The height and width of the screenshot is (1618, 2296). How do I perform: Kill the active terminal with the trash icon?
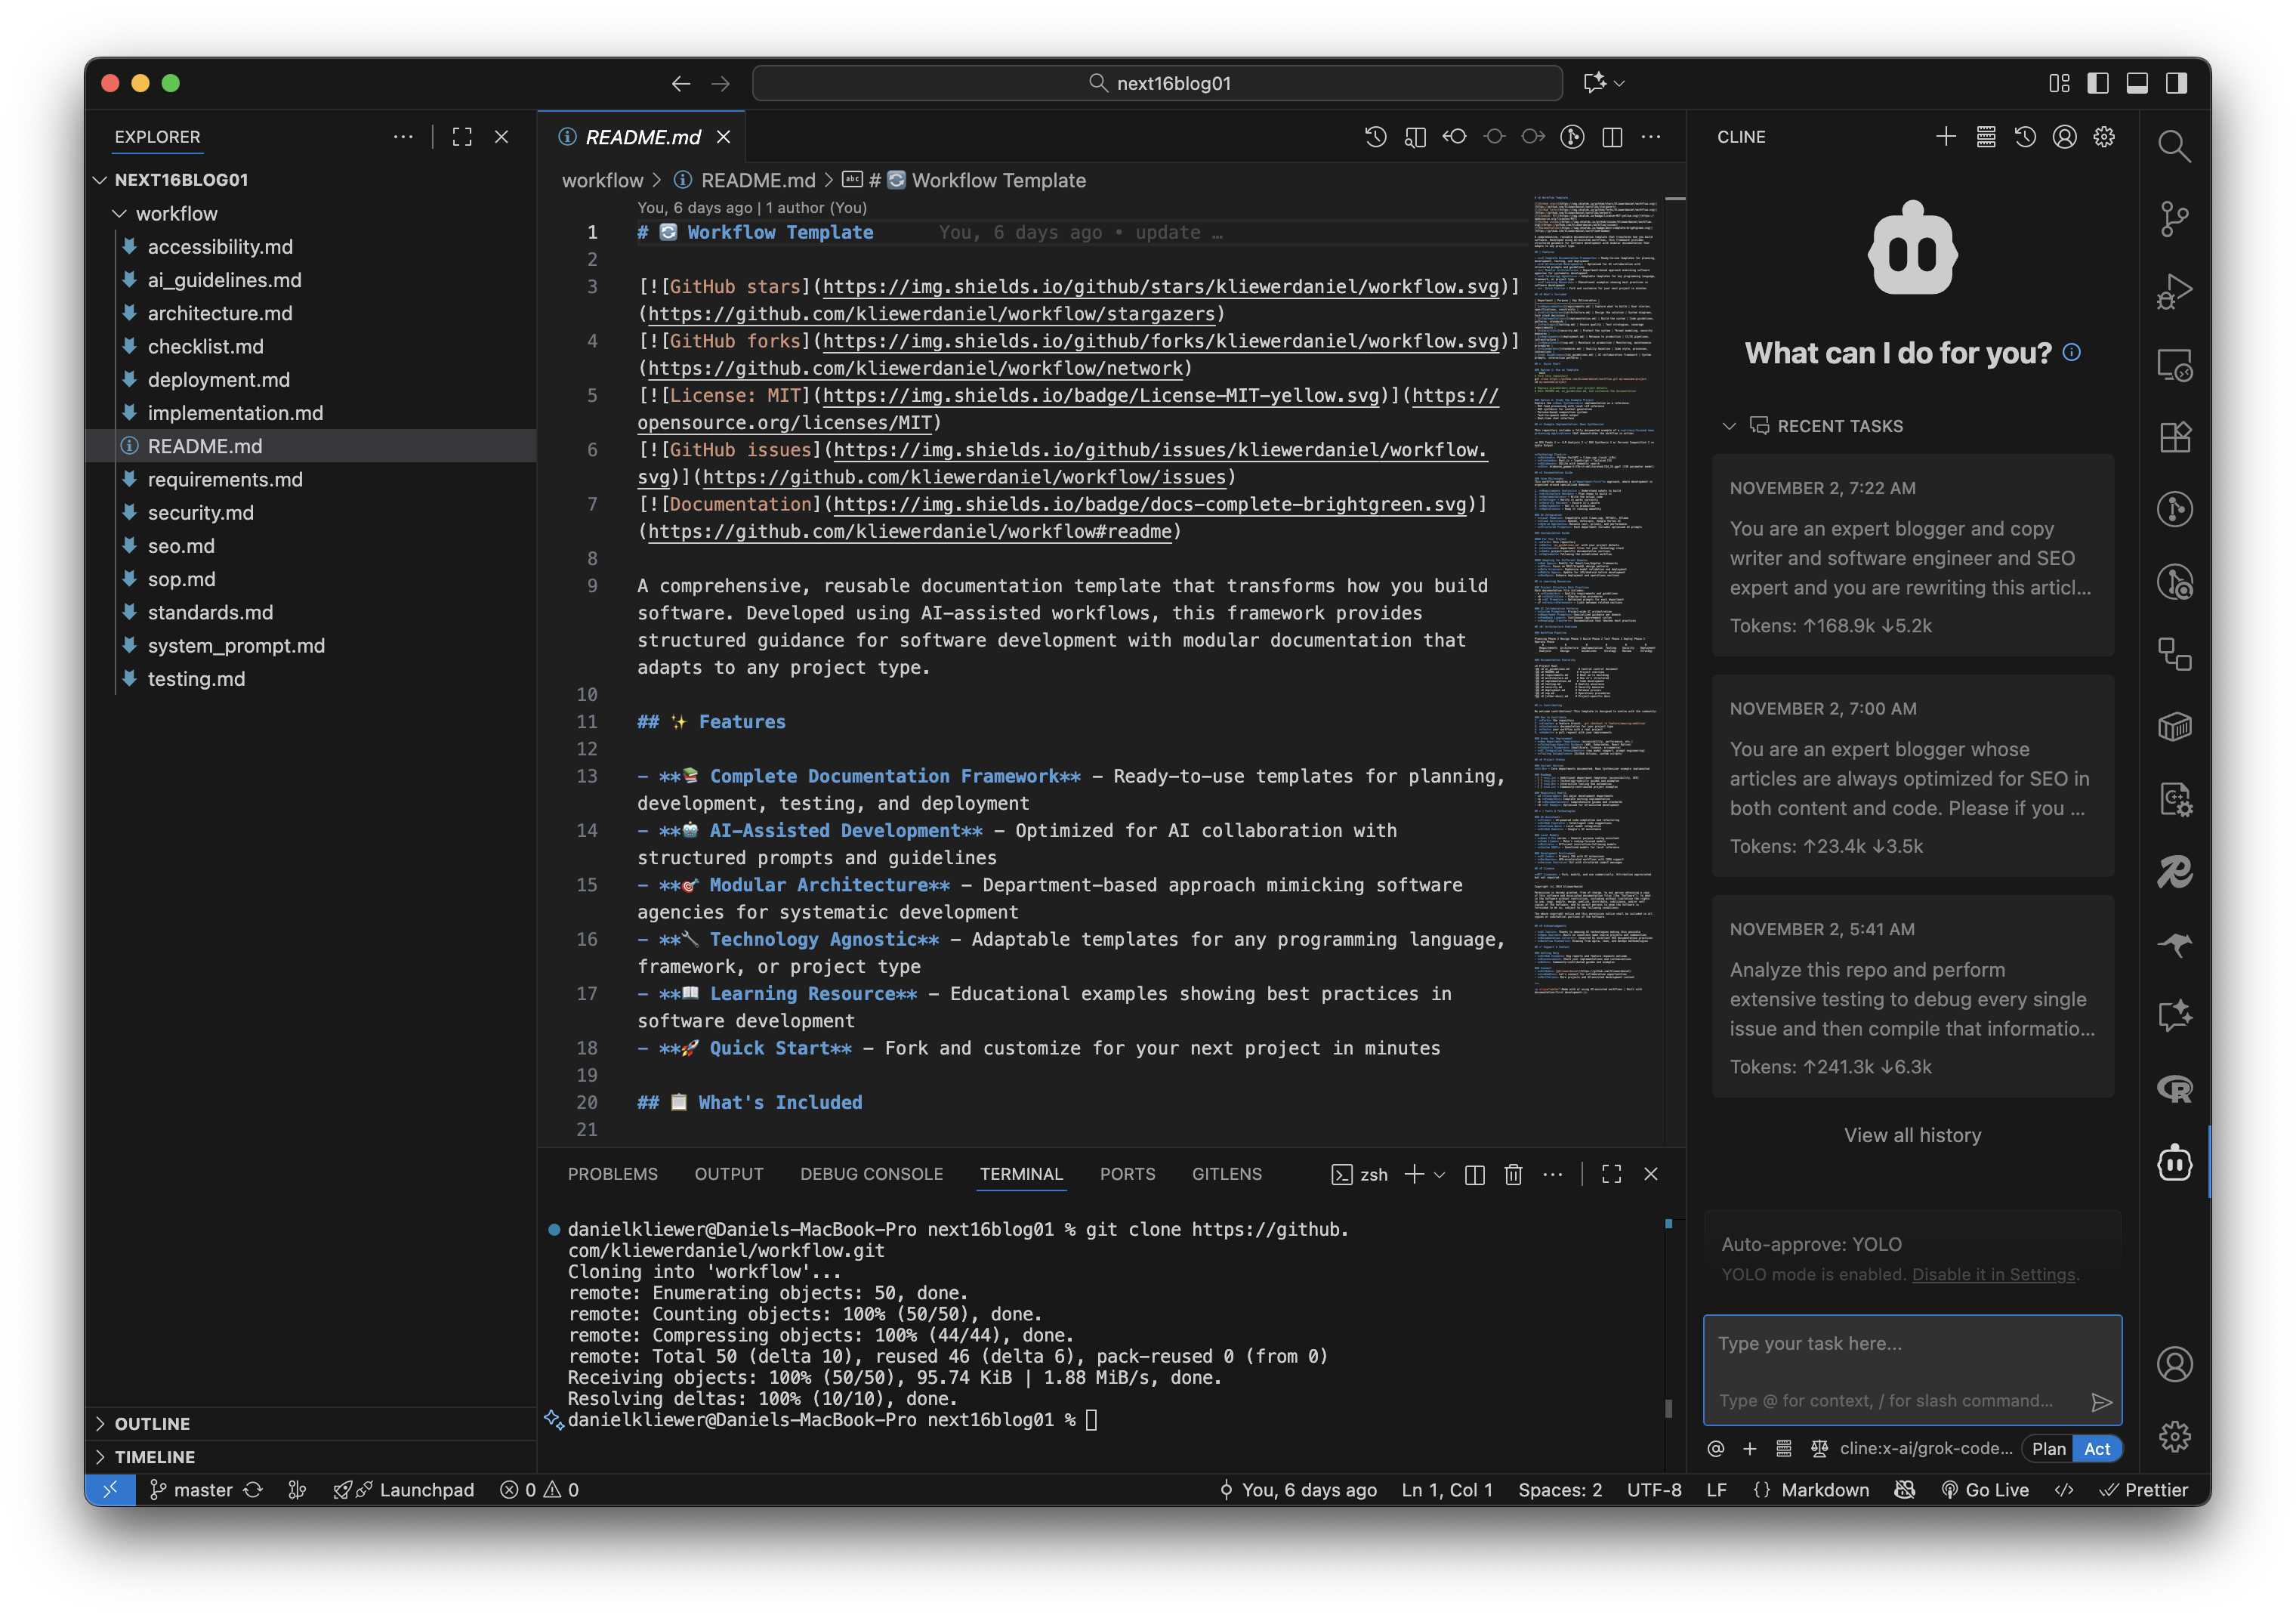(1513, 1175)
